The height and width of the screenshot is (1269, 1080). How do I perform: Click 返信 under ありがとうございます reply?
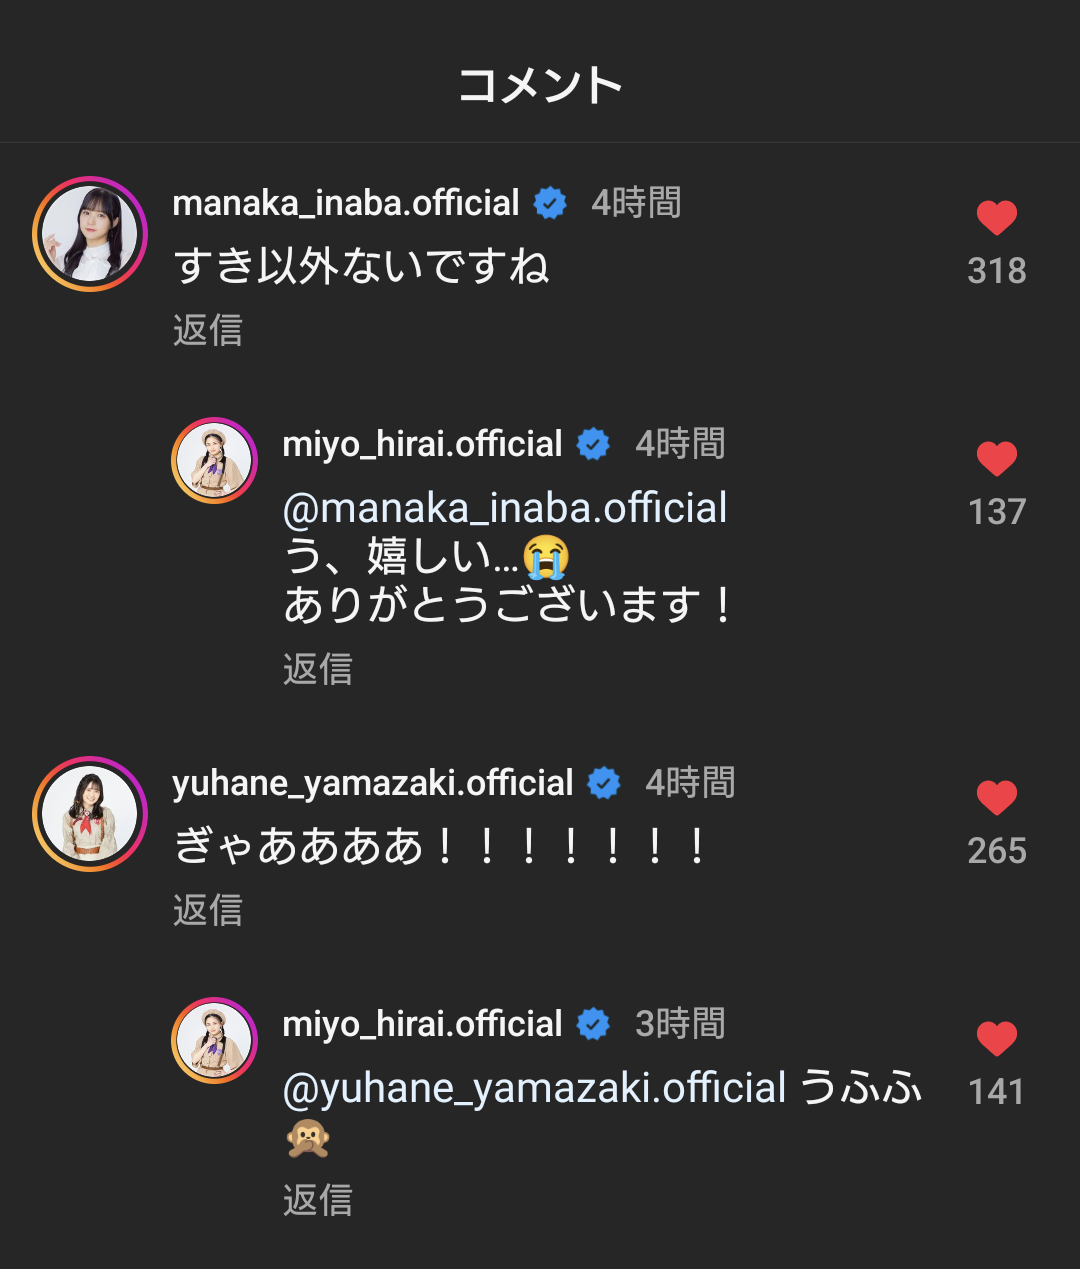[x=318, y=669]
